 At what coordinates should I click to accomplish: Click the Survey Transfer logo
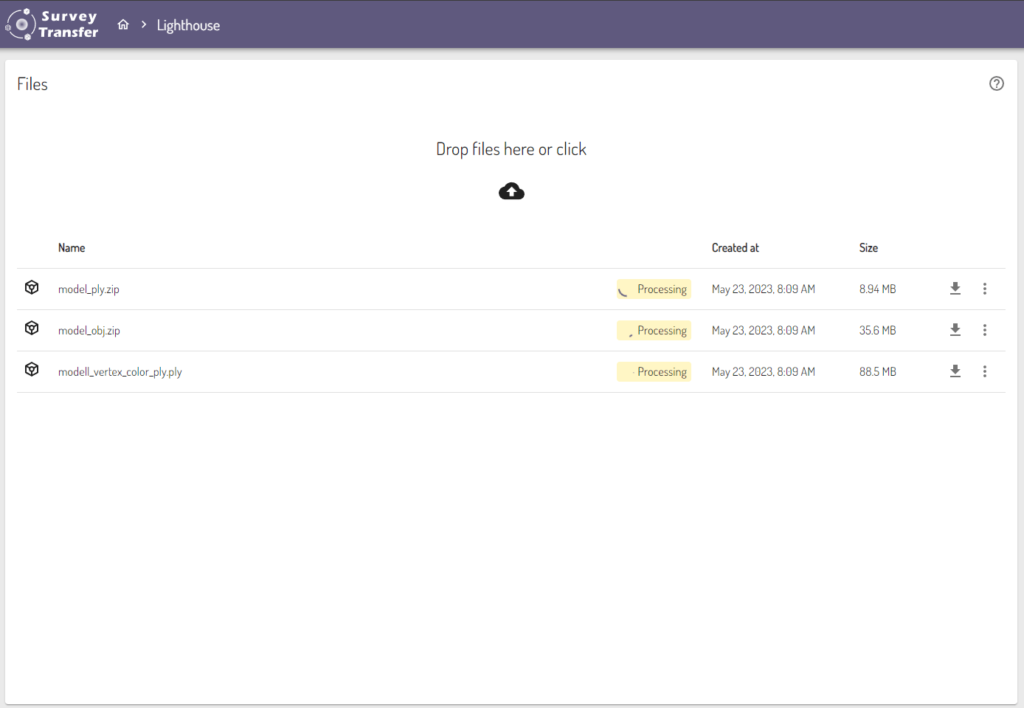click(x=52, y=24)
